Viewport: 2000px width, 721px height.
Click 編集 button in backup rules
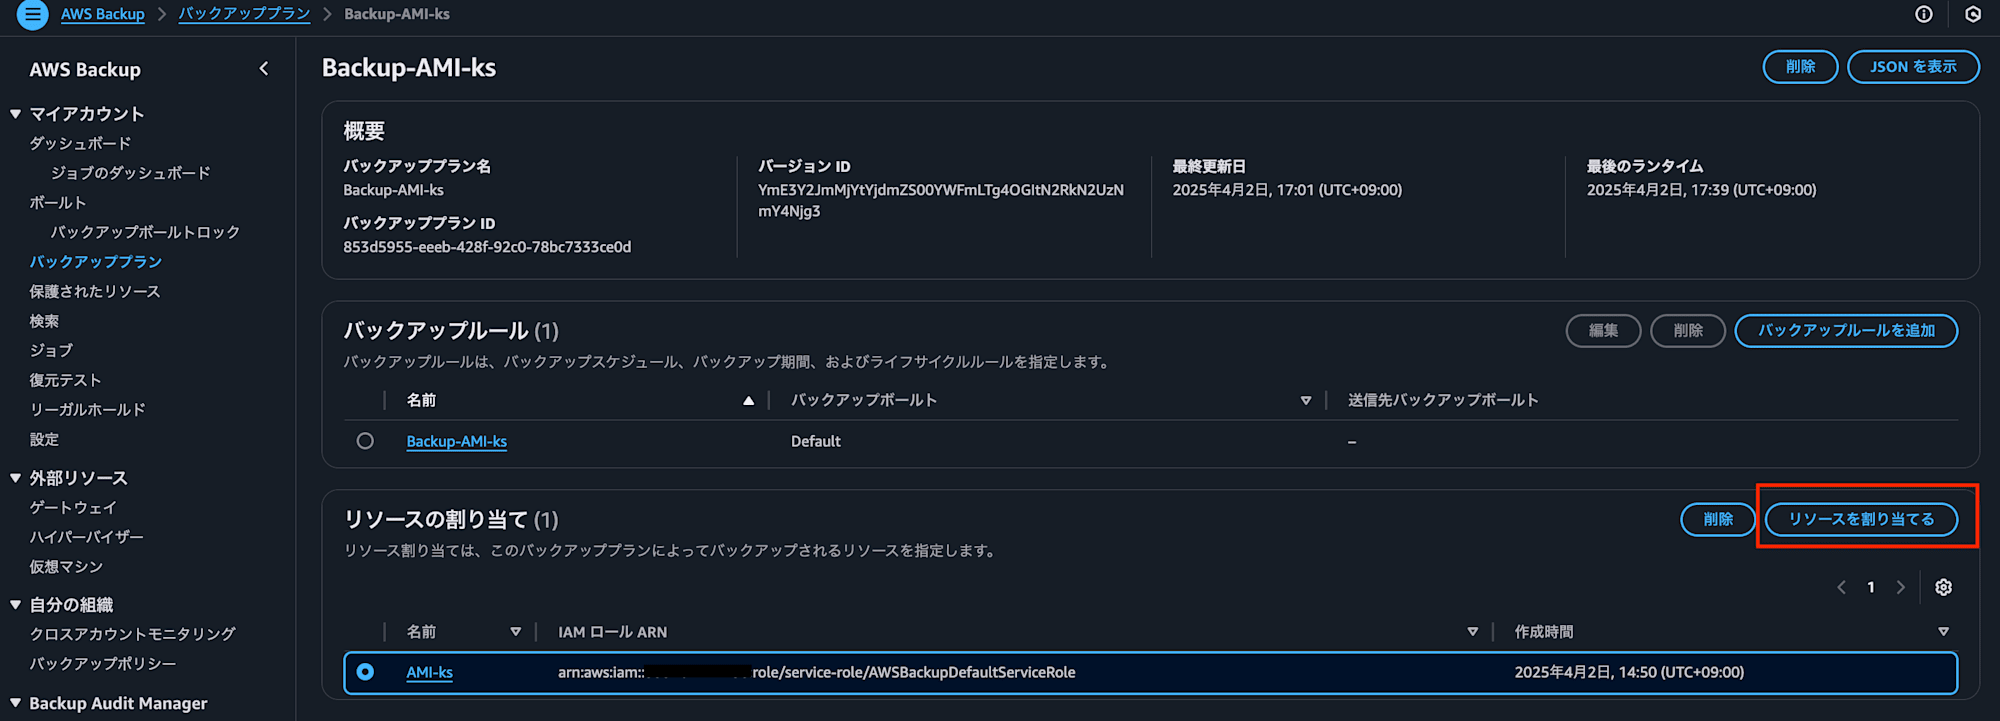[1603, 331]
